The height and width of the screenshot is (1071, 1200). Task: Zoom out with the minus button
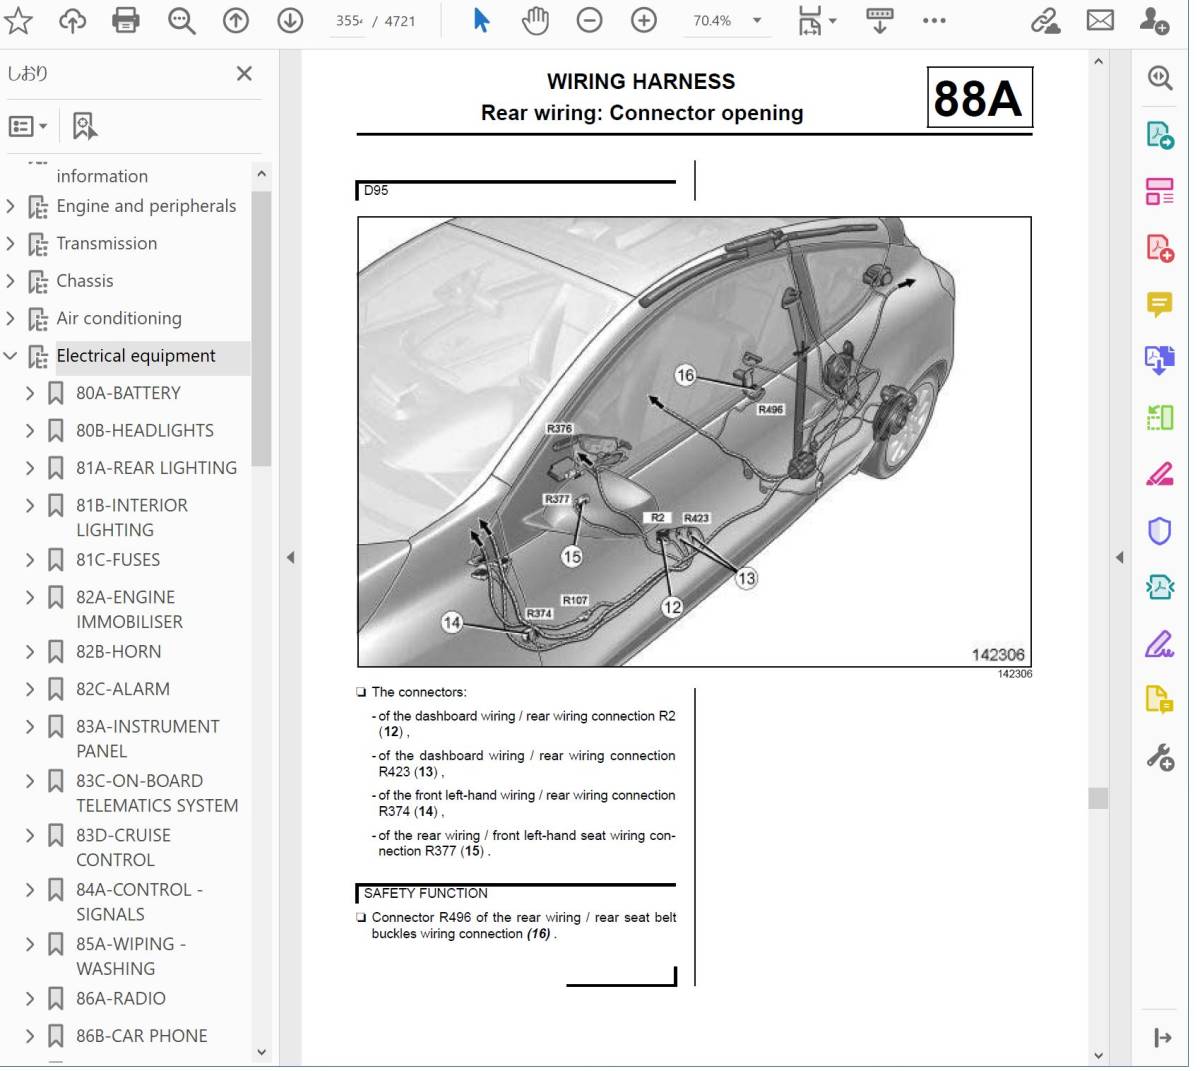pos(590,20)
